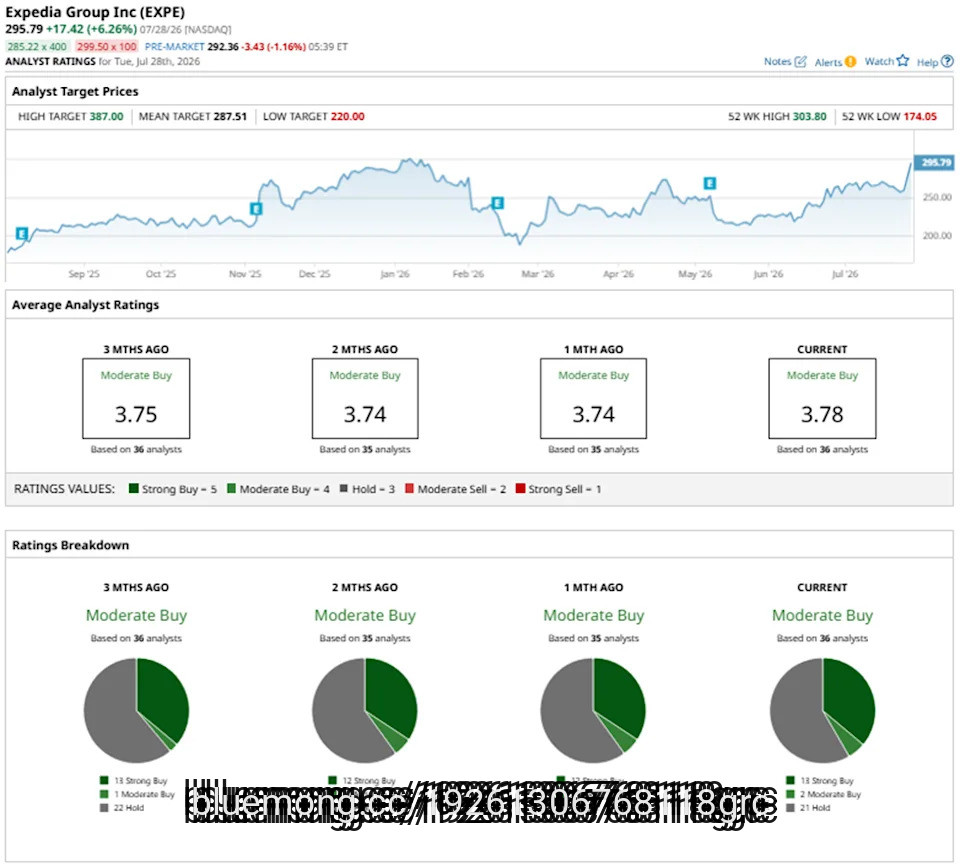This screenshot has height=866, width=960.
Task: Click the Jan '26 axis label
Action: 395,274
